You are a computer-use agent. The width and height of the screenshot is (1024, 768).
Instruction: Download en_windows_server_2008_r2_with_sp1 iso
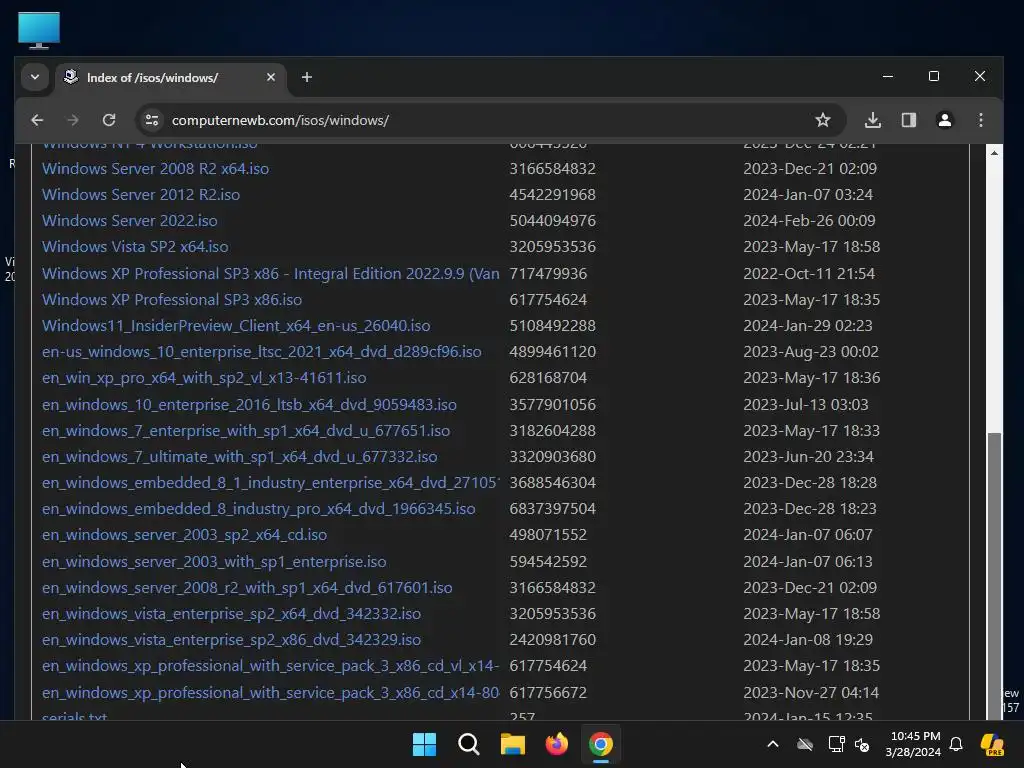[x=247, y=588]
